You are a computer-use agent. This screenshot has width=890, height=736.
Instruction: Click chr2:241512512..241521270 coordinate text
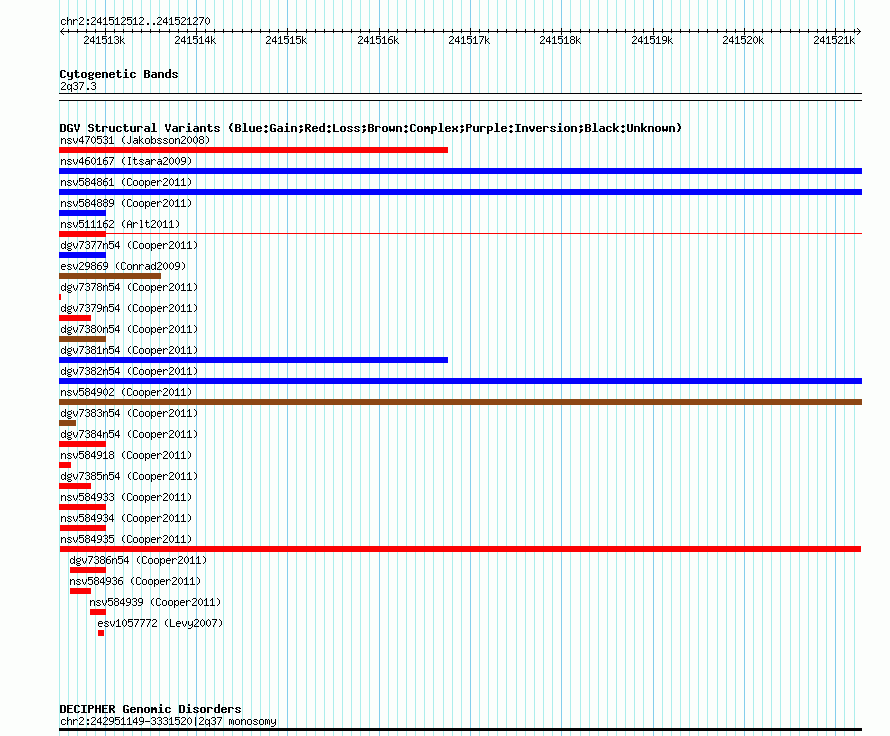135,21
